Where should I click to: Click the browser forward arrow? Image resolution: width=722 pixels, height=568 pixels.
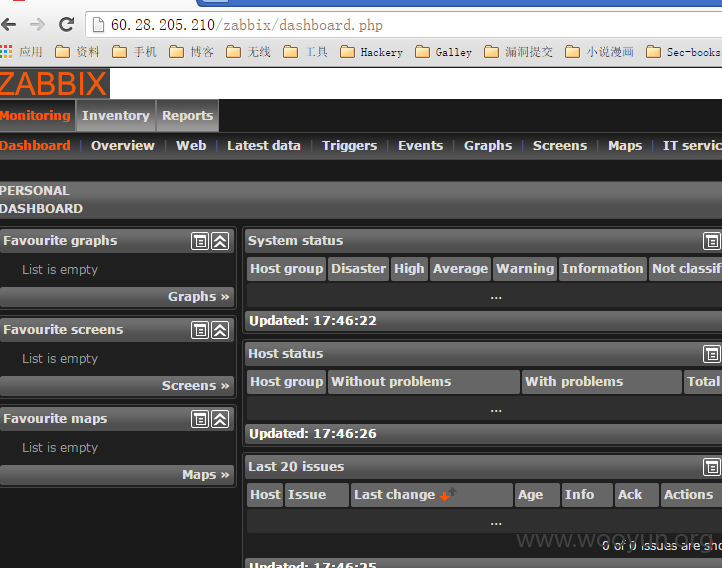pos(37,24)
